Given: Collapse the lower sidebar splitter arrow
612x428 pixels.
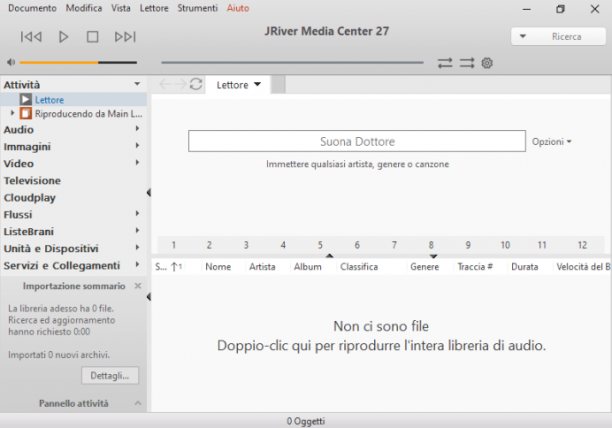Looking at the screenshot, I should 149,297.
